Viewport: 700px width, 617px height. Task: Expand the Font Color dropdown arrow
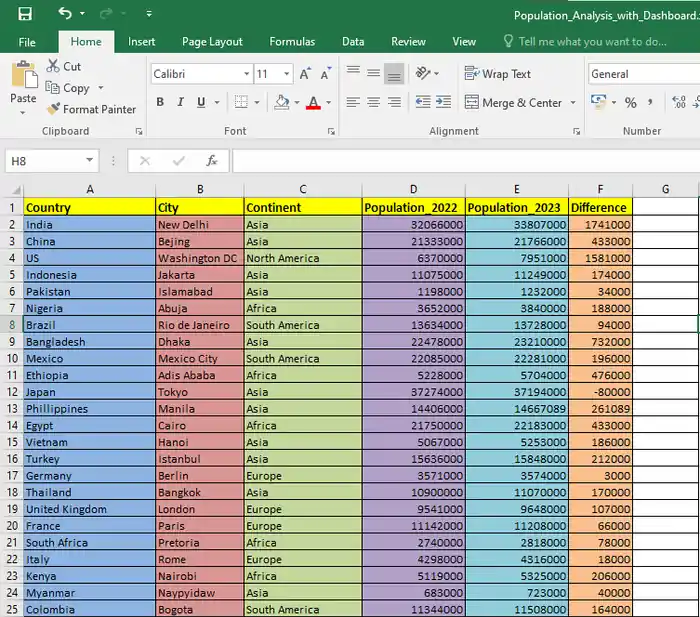click(329, 103)
